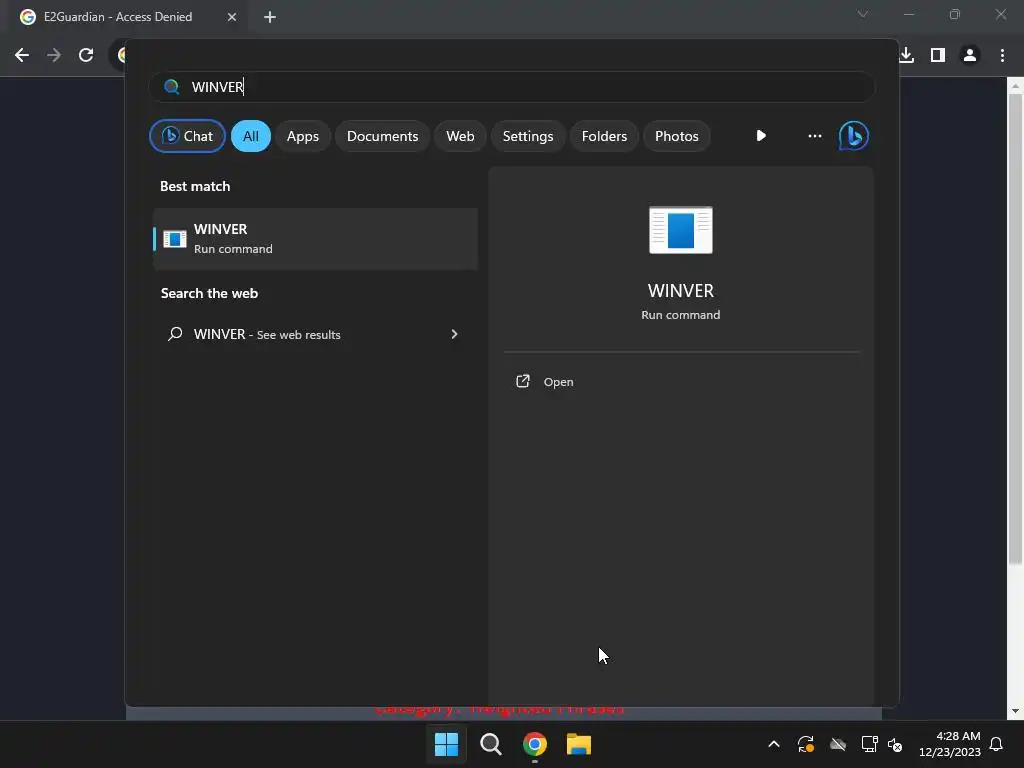The width and height of the screenshot is (1024, 768).
Task: Reload the Chrome page
Action: [x=86, y=55]
